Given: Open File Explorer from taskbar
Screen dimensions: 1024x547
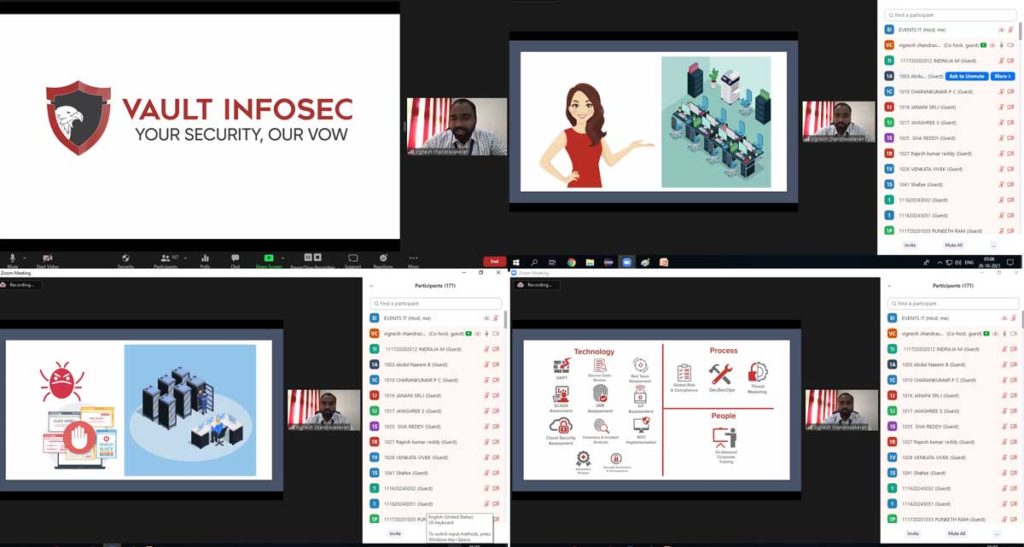Looking at the screenshot, I should coord(590,262).
